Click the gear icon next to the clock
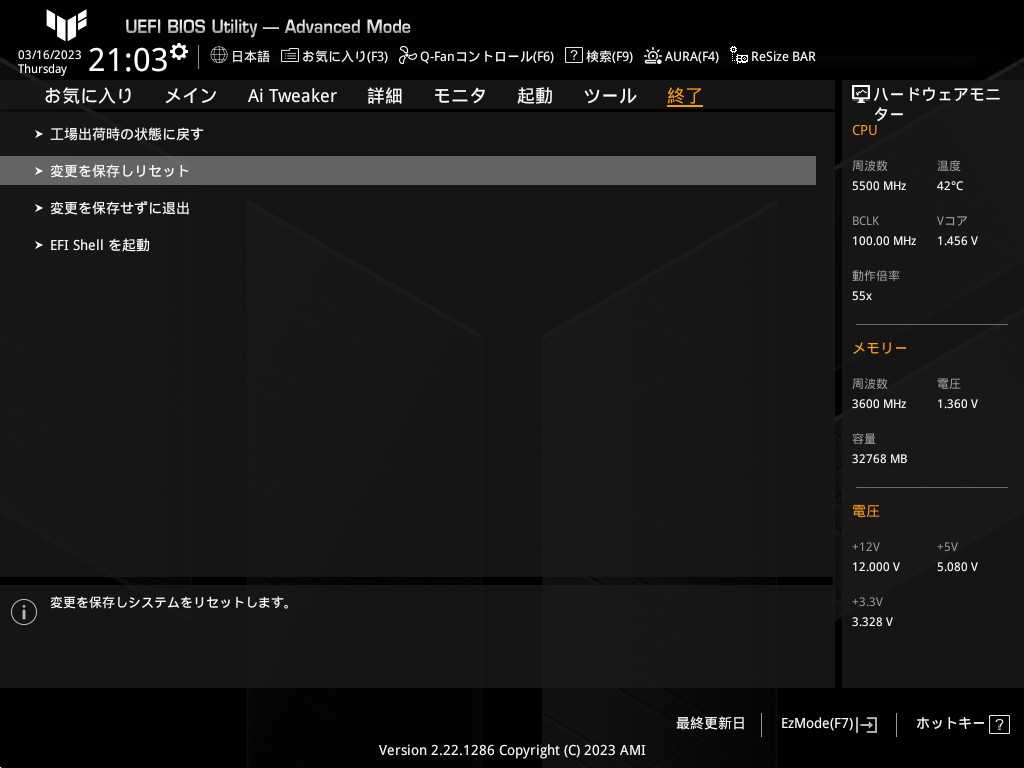 click(x=179, y=52)
